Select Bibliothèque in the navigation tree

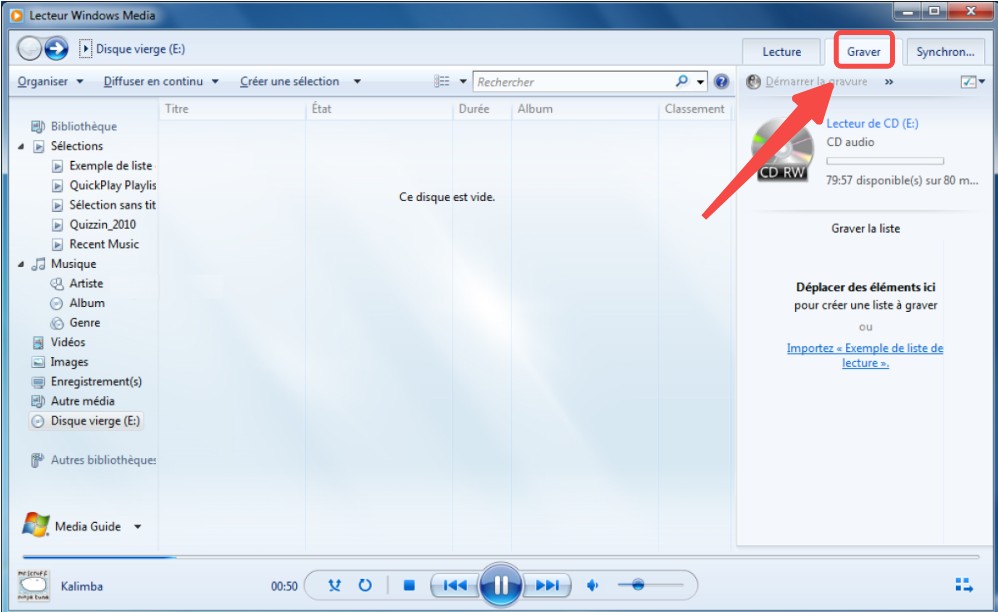pyautogui.click(x=74, y=126)
